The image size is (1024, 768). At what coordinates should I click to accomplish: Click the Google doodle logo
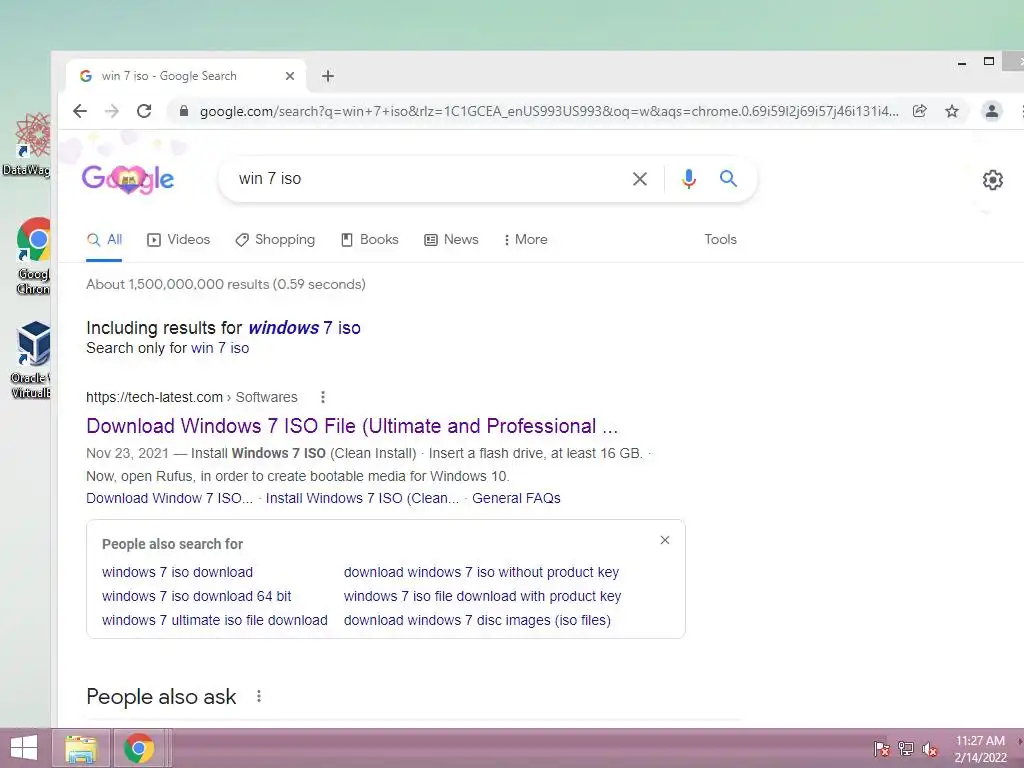tap(128, 178)
